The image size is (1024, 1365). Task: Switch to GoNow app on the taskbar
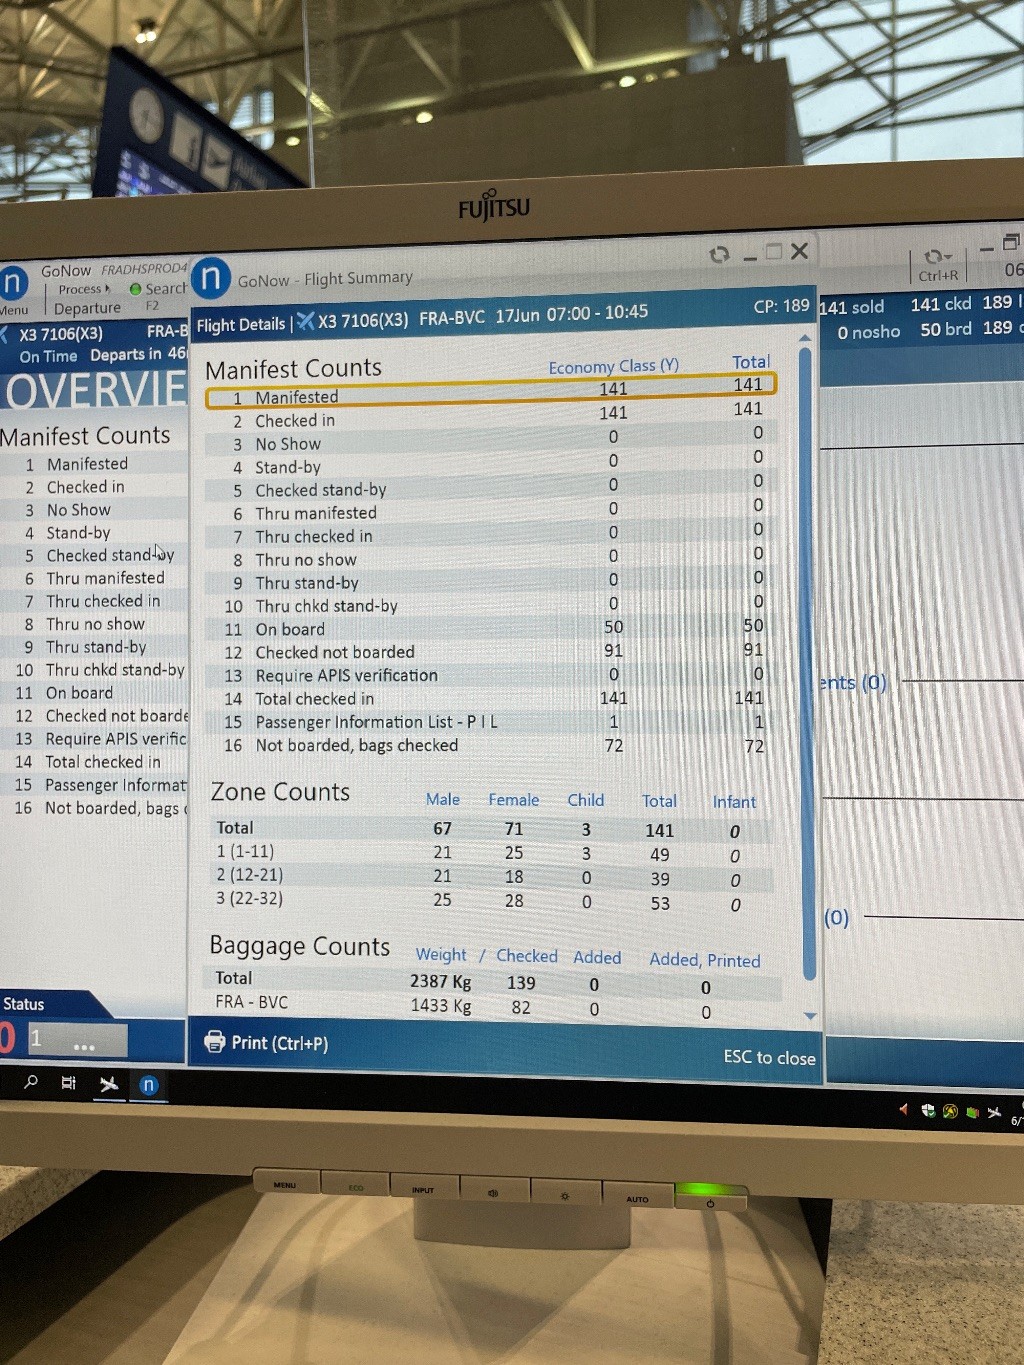point(148,1085)
